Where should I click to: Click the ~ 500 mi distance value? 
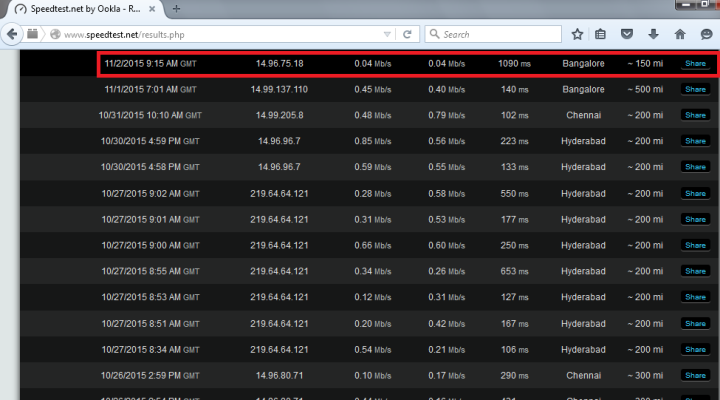(645, 89)
